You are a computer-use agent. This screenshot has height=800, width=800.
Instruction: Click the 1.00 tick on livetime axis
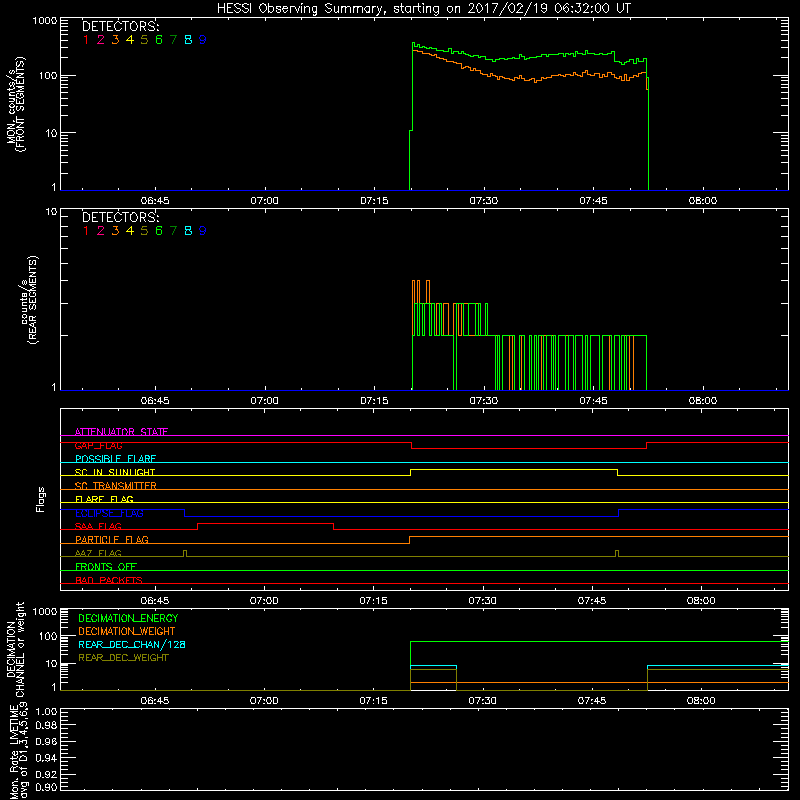pos(46,712)
